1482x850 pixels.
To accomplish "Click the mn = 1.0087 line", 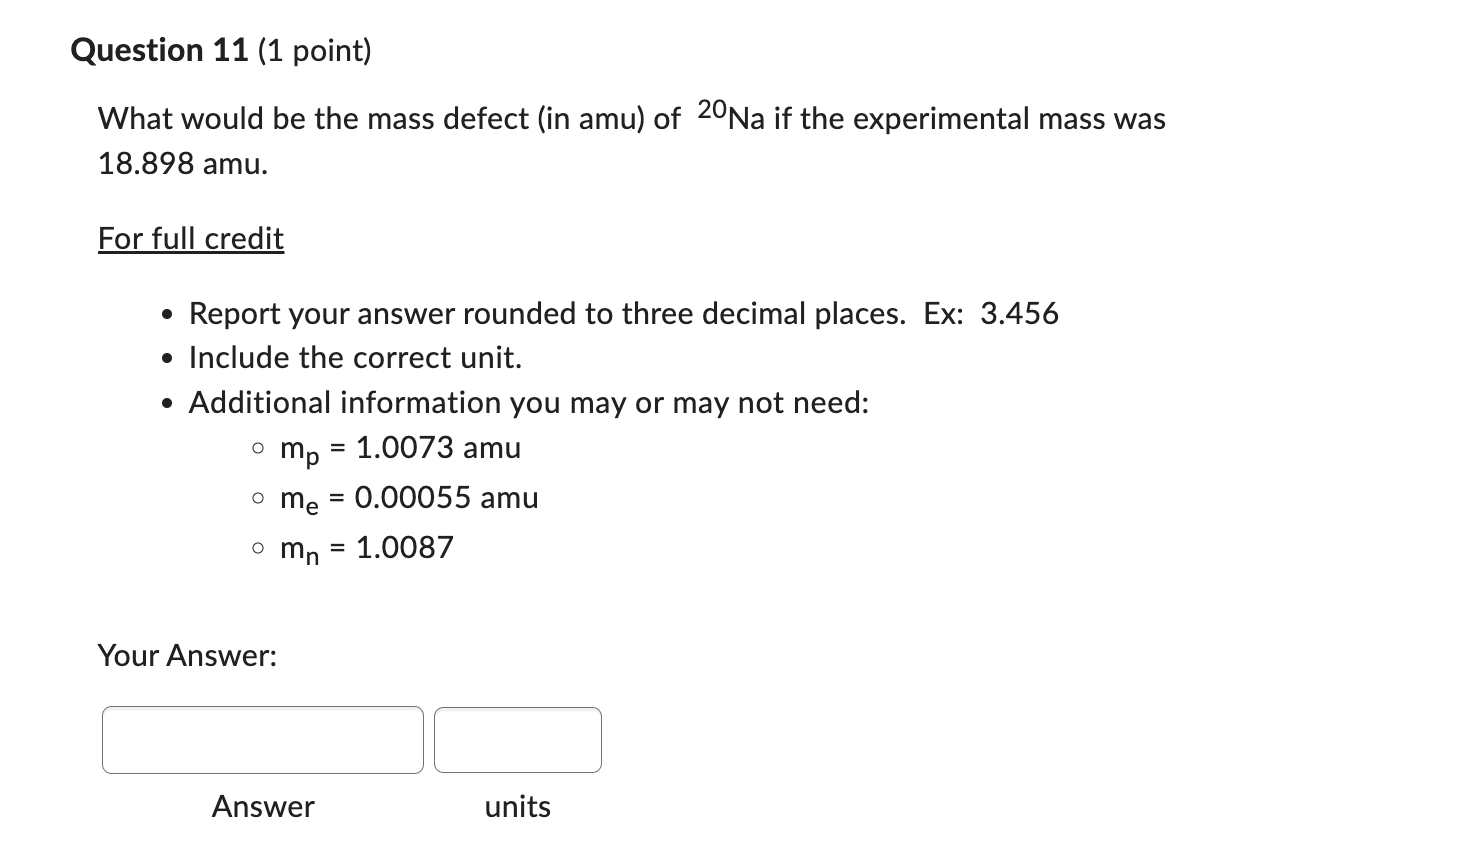I will point(367,548).
